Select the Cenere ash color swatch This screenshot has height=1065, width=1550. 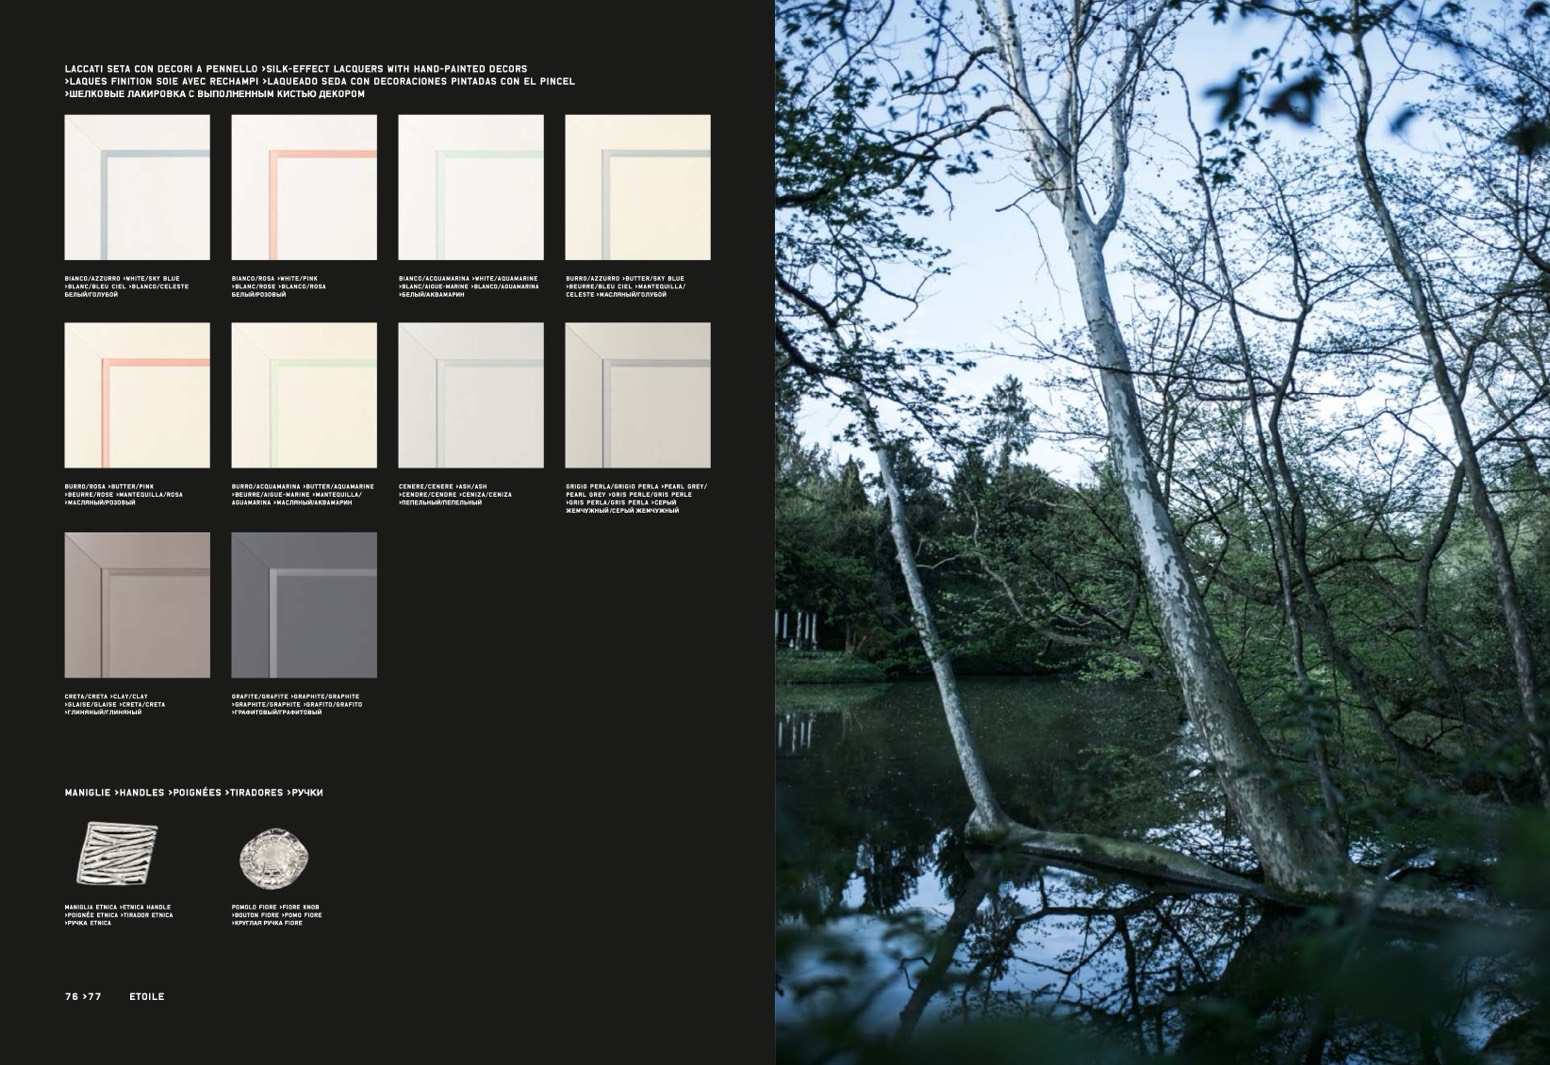coord(471,395)
